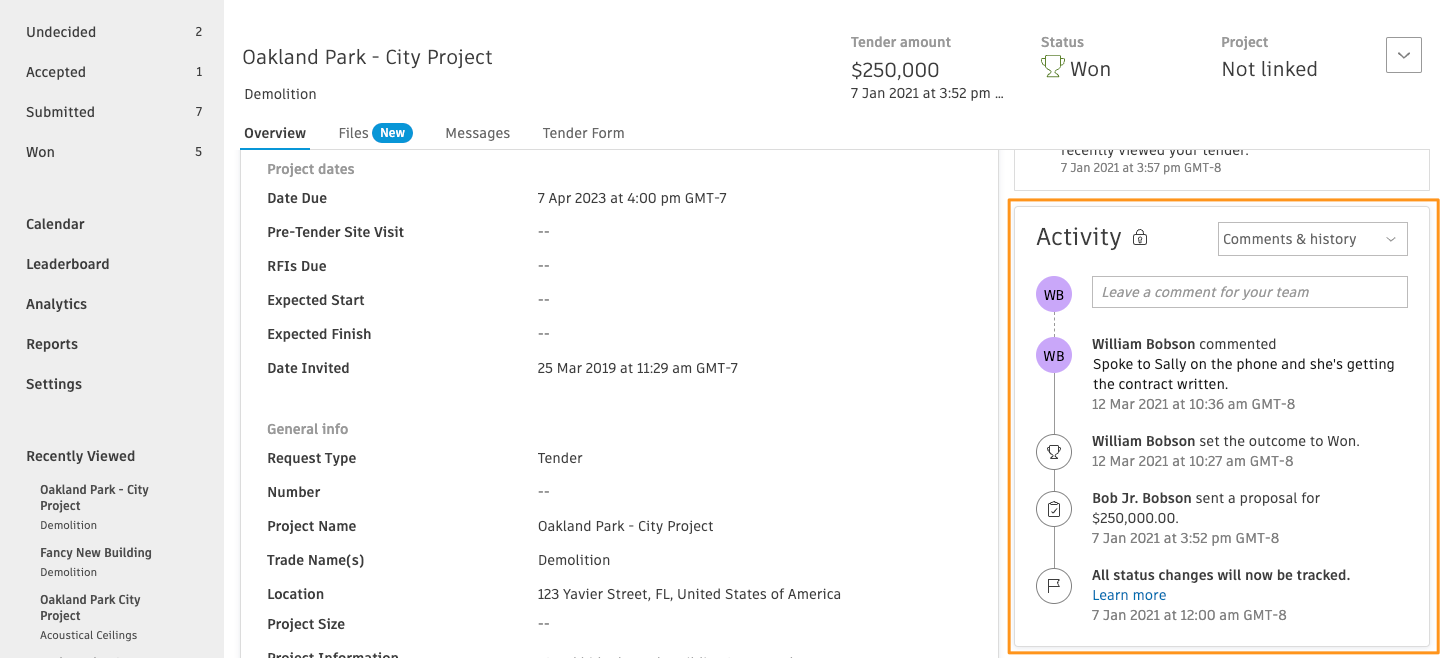1445x658 pixels.
Task: Open the Files tab
Action: click(354, 133)
